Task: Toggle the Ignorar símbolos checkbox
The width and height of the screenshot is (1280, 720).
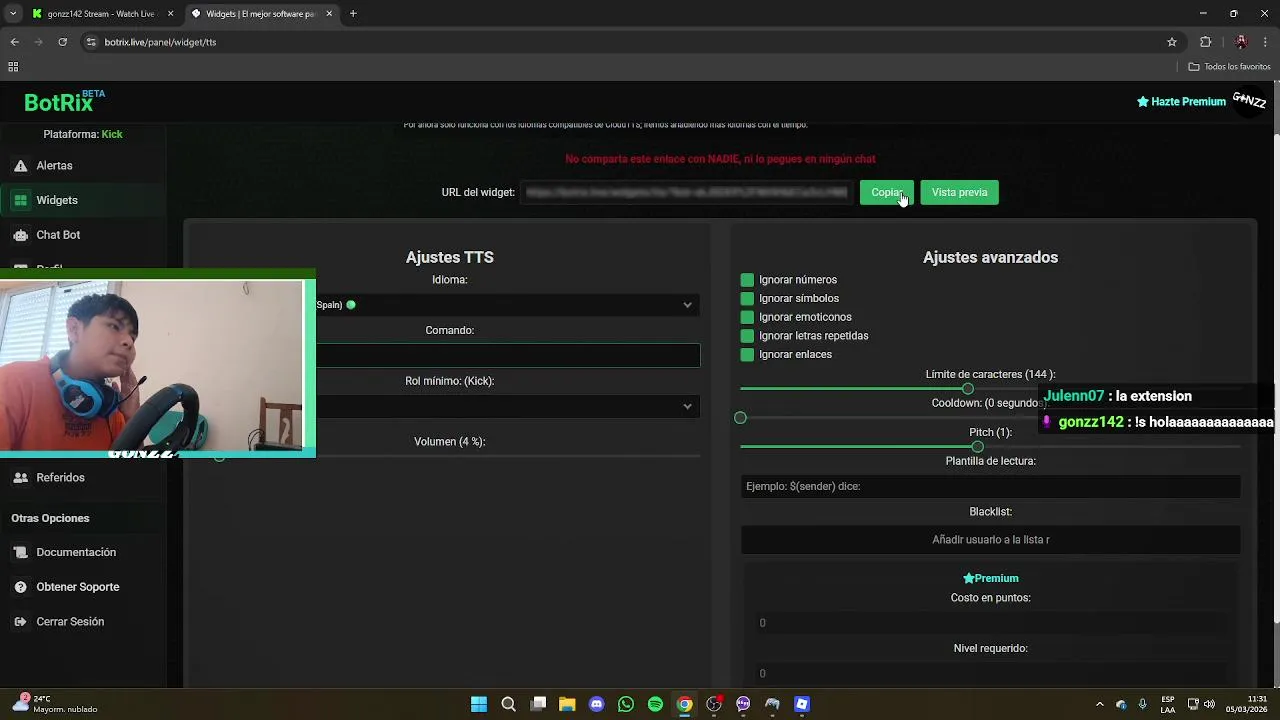Action: 747,299
